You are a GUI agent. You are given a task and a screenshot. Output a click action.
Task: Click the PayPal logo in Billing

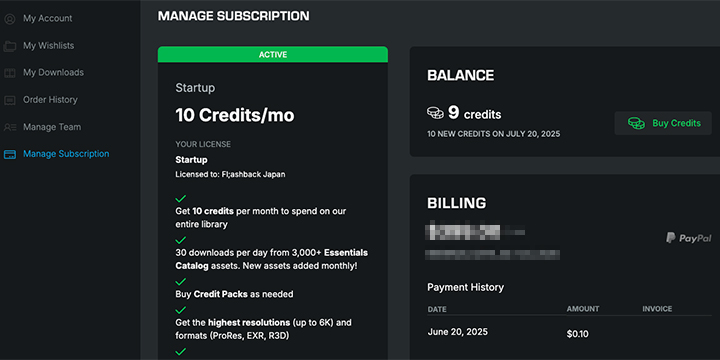(688, 238)
